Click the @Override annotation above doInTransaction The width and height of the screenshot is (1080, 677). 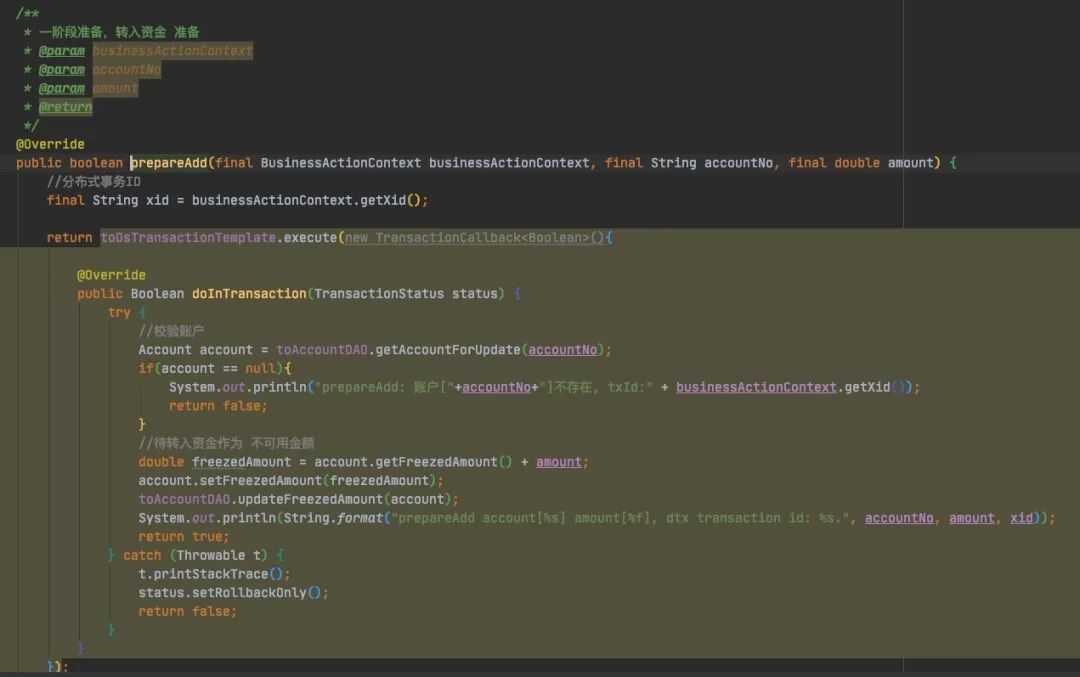pos(111,275)
